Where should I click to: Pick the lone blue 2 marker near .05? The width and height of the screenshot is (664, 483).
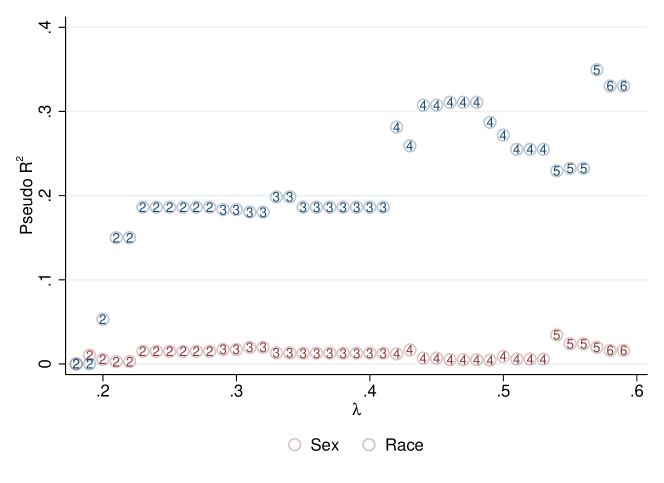[x=103, y=319]
